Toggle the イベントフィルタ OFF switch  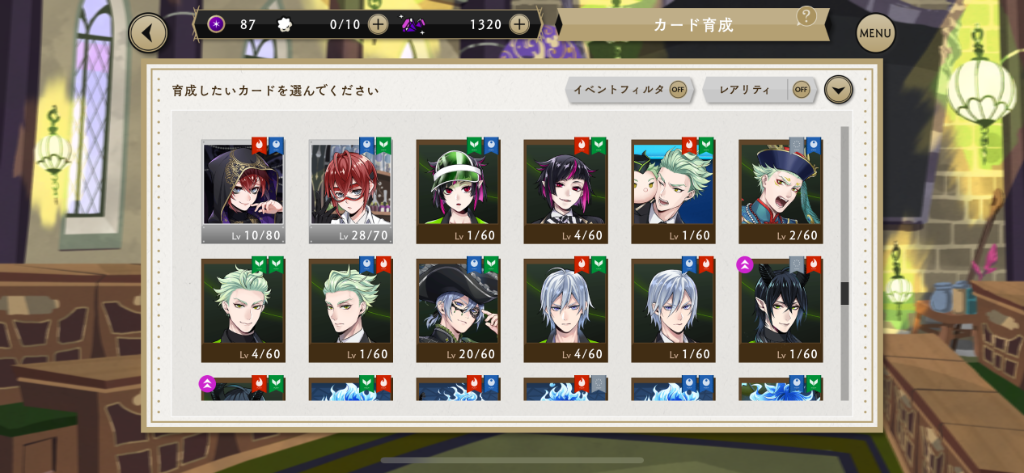678,90
